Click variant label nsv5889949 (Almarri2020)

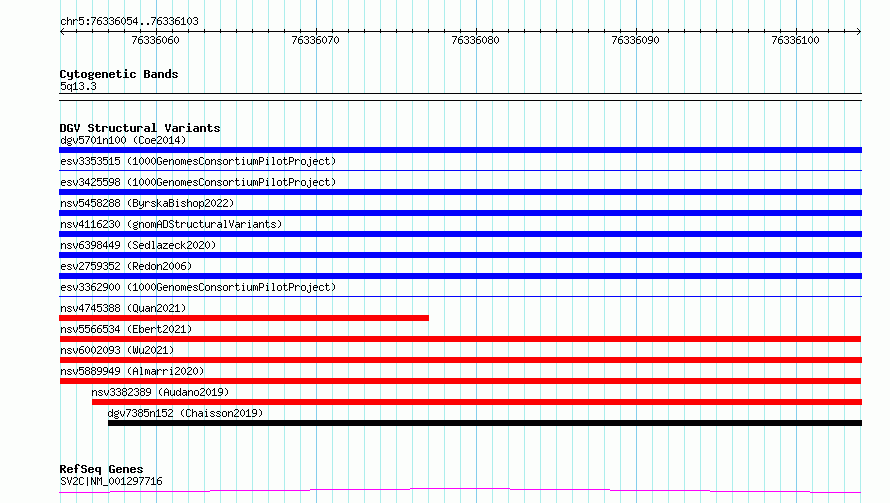pyautogui.click(x=132, y=371)
